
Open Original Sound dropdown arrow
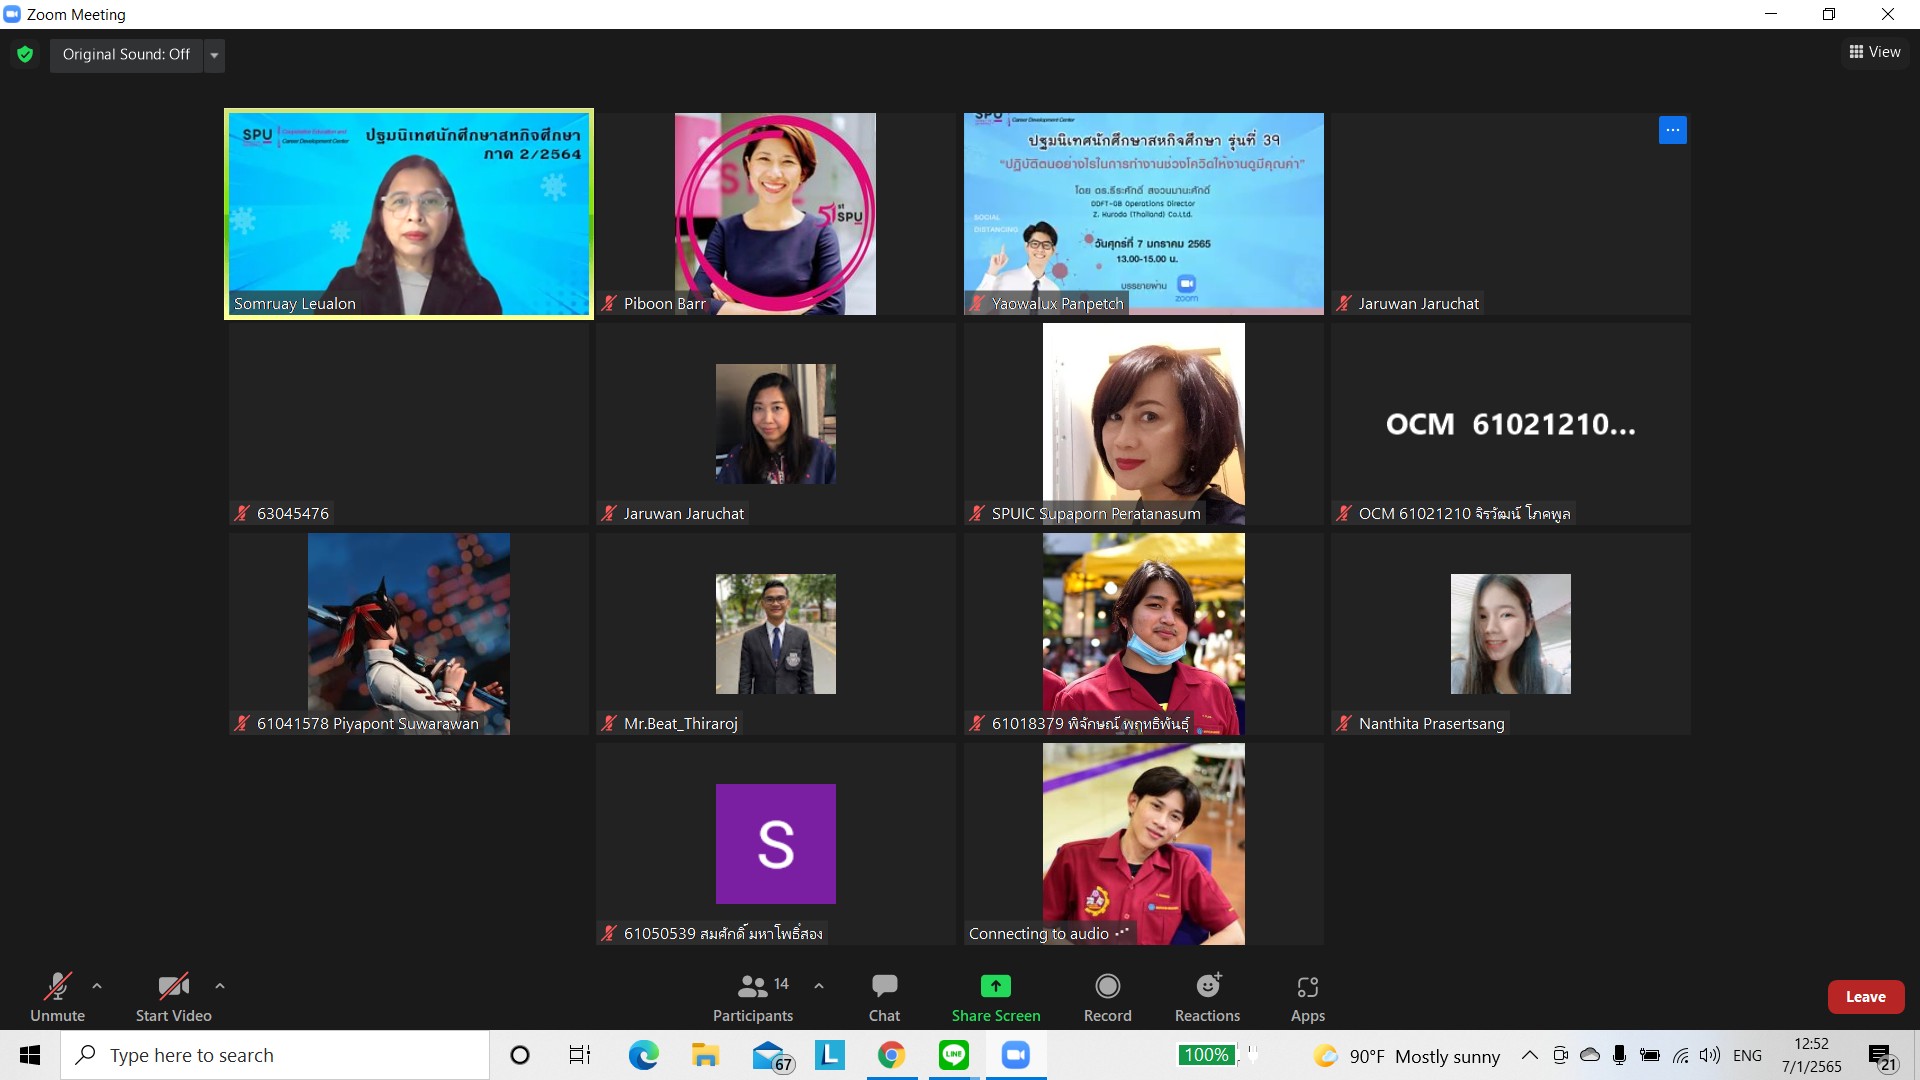point(214,55)
